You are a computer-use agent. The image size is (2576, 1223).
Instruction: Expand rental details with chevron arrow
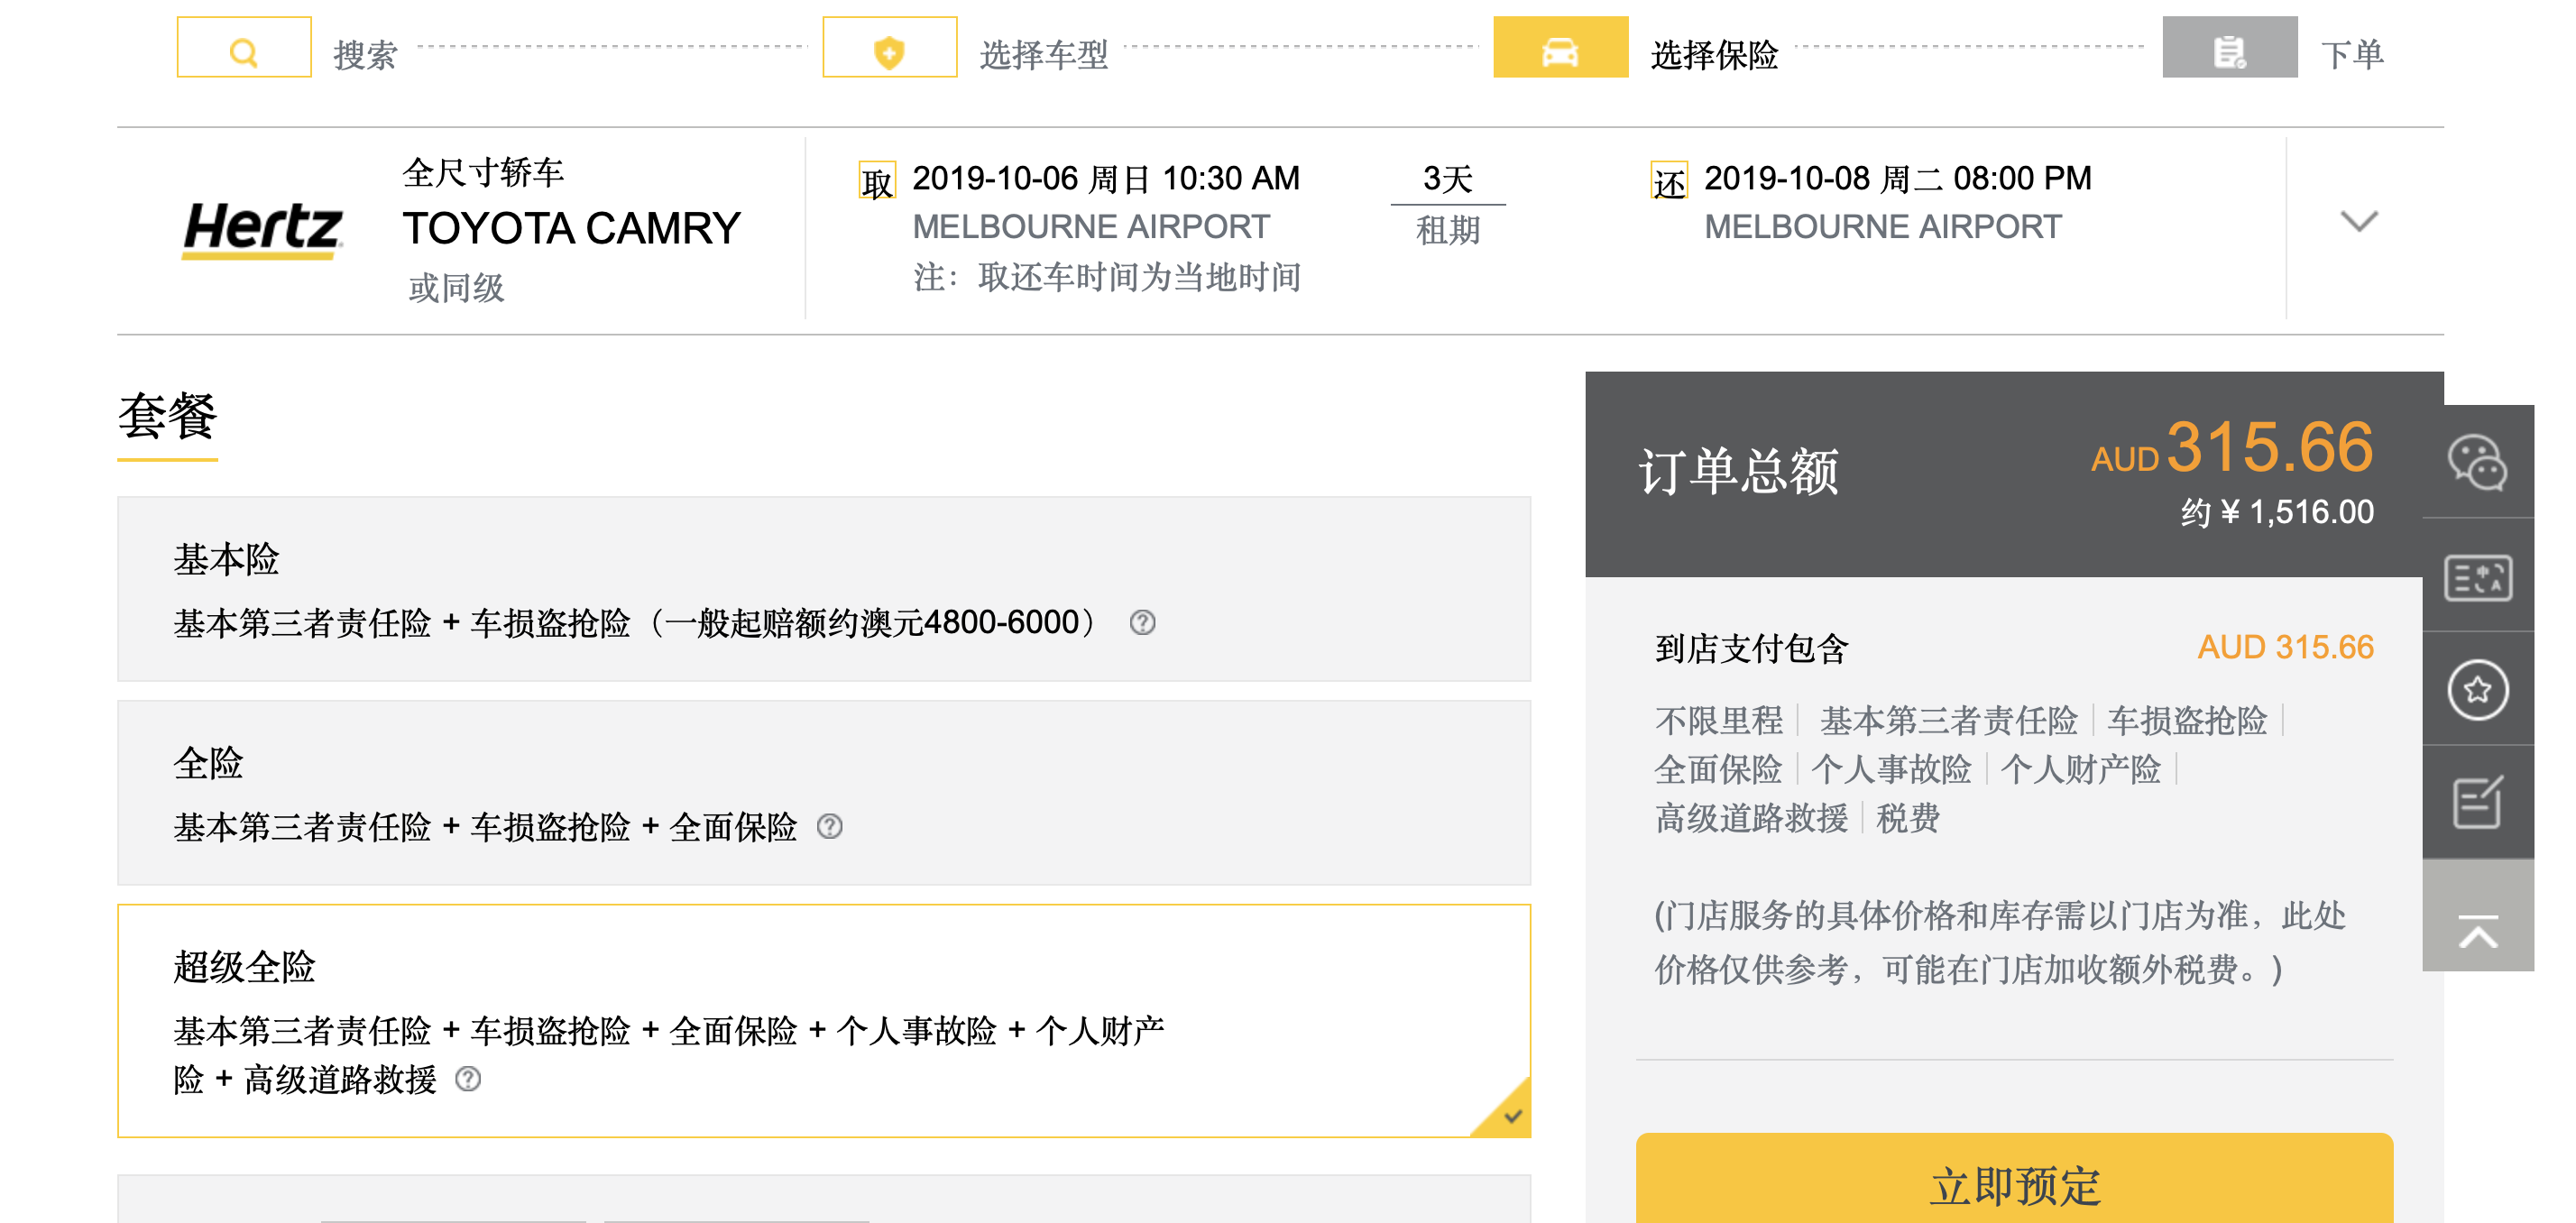[2358, 222]
